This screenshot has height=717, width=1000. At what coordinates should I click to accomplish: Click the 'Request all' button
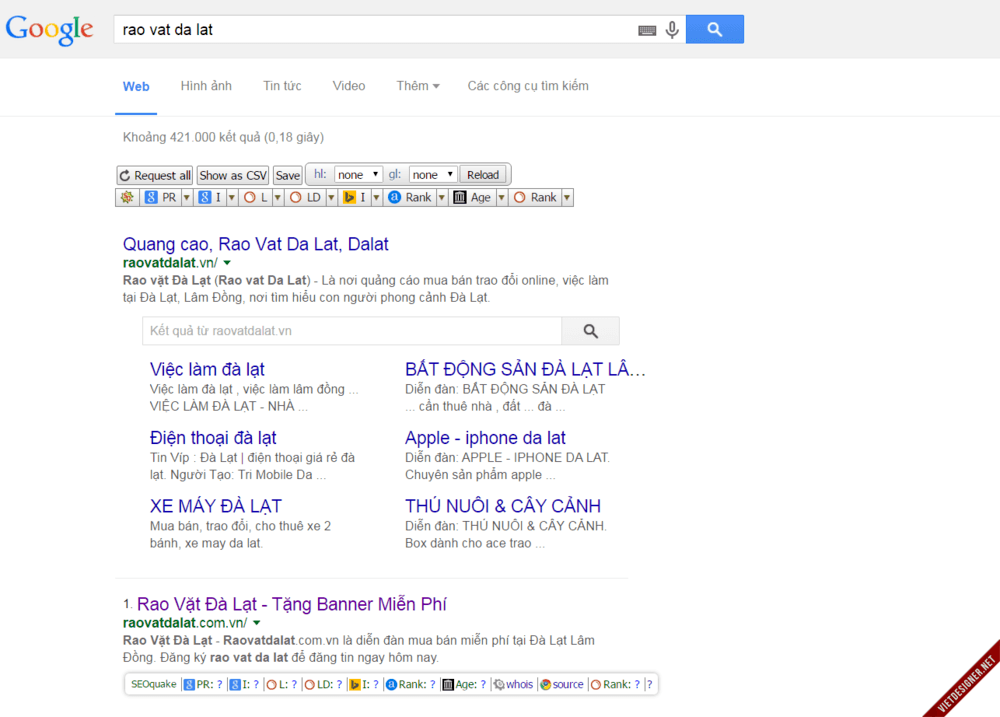tap(155, 175)
